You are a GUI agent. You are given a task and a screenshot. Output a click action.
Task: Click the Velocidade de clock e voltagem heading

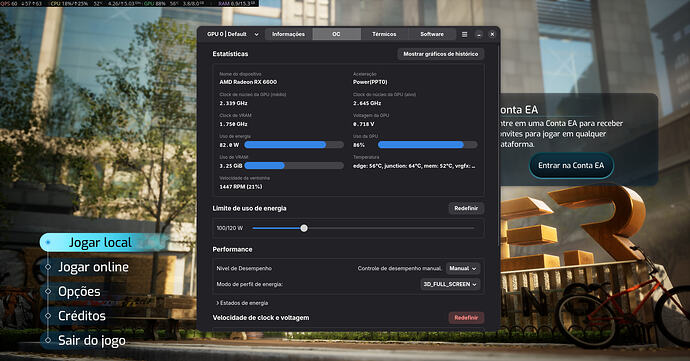(261, 318)
